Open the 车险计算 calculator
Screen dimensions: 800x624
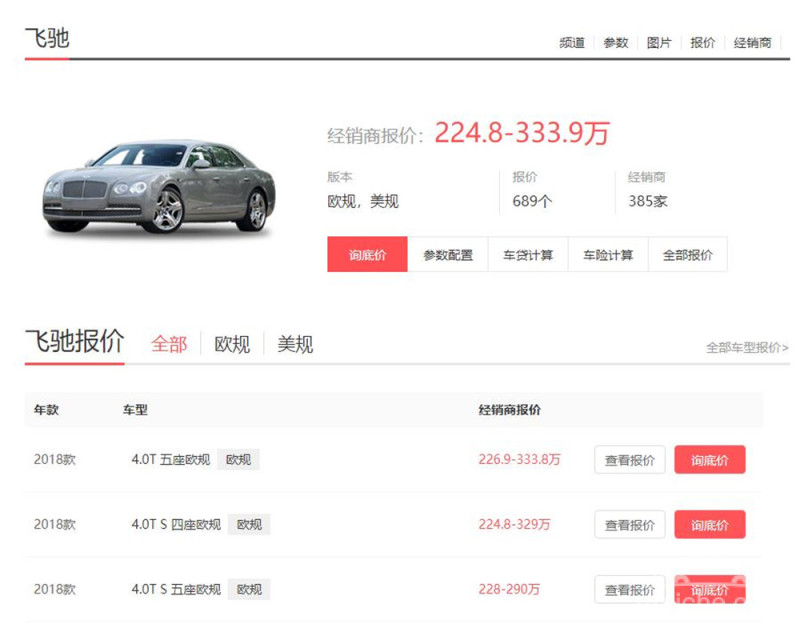click(x=608, y=255)
